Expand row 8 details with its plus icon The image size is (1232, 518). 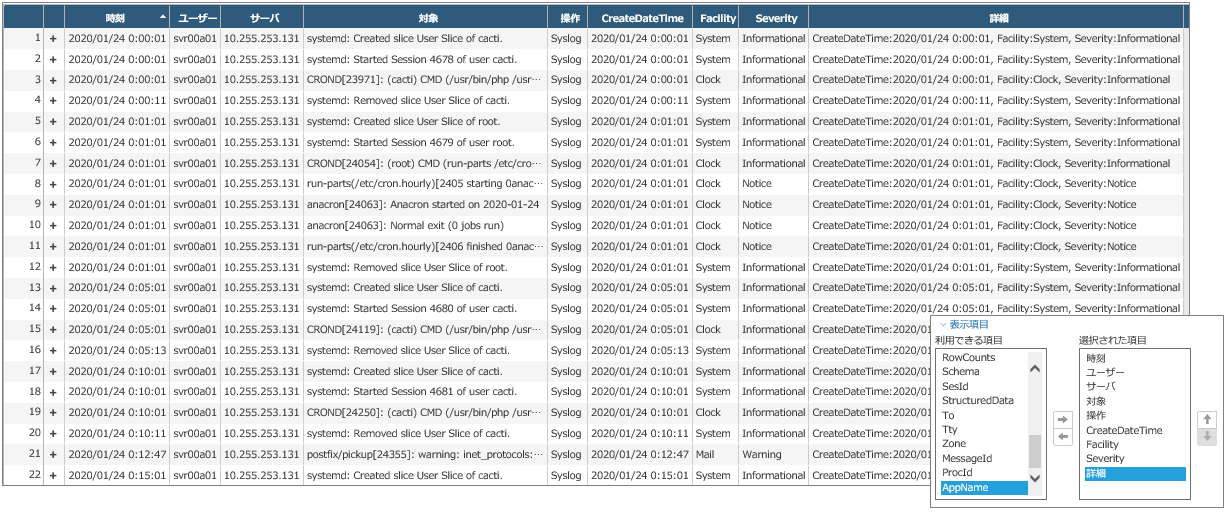point(54,184)
